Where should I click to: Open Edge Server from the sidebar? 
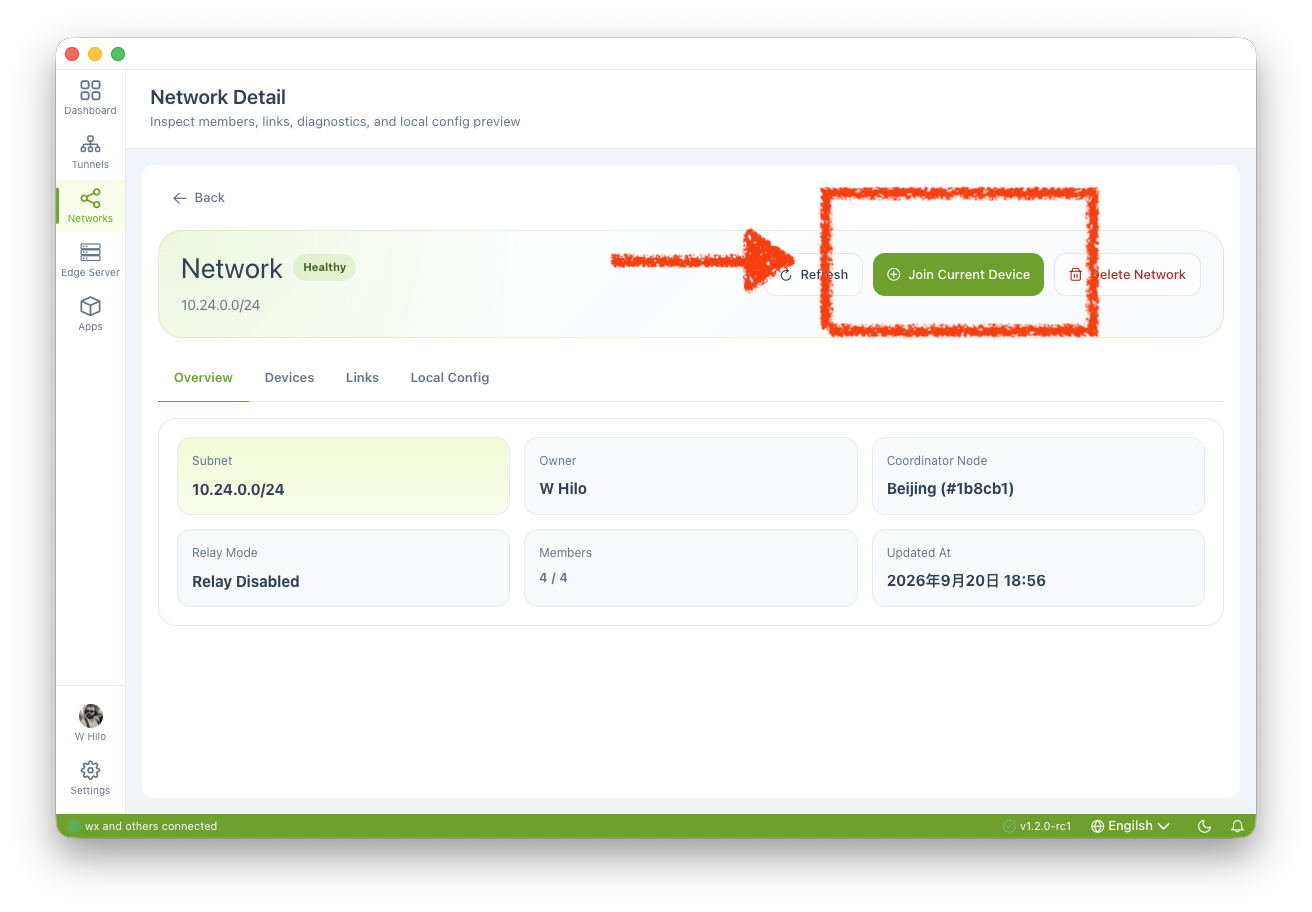[x=90, y=260]
